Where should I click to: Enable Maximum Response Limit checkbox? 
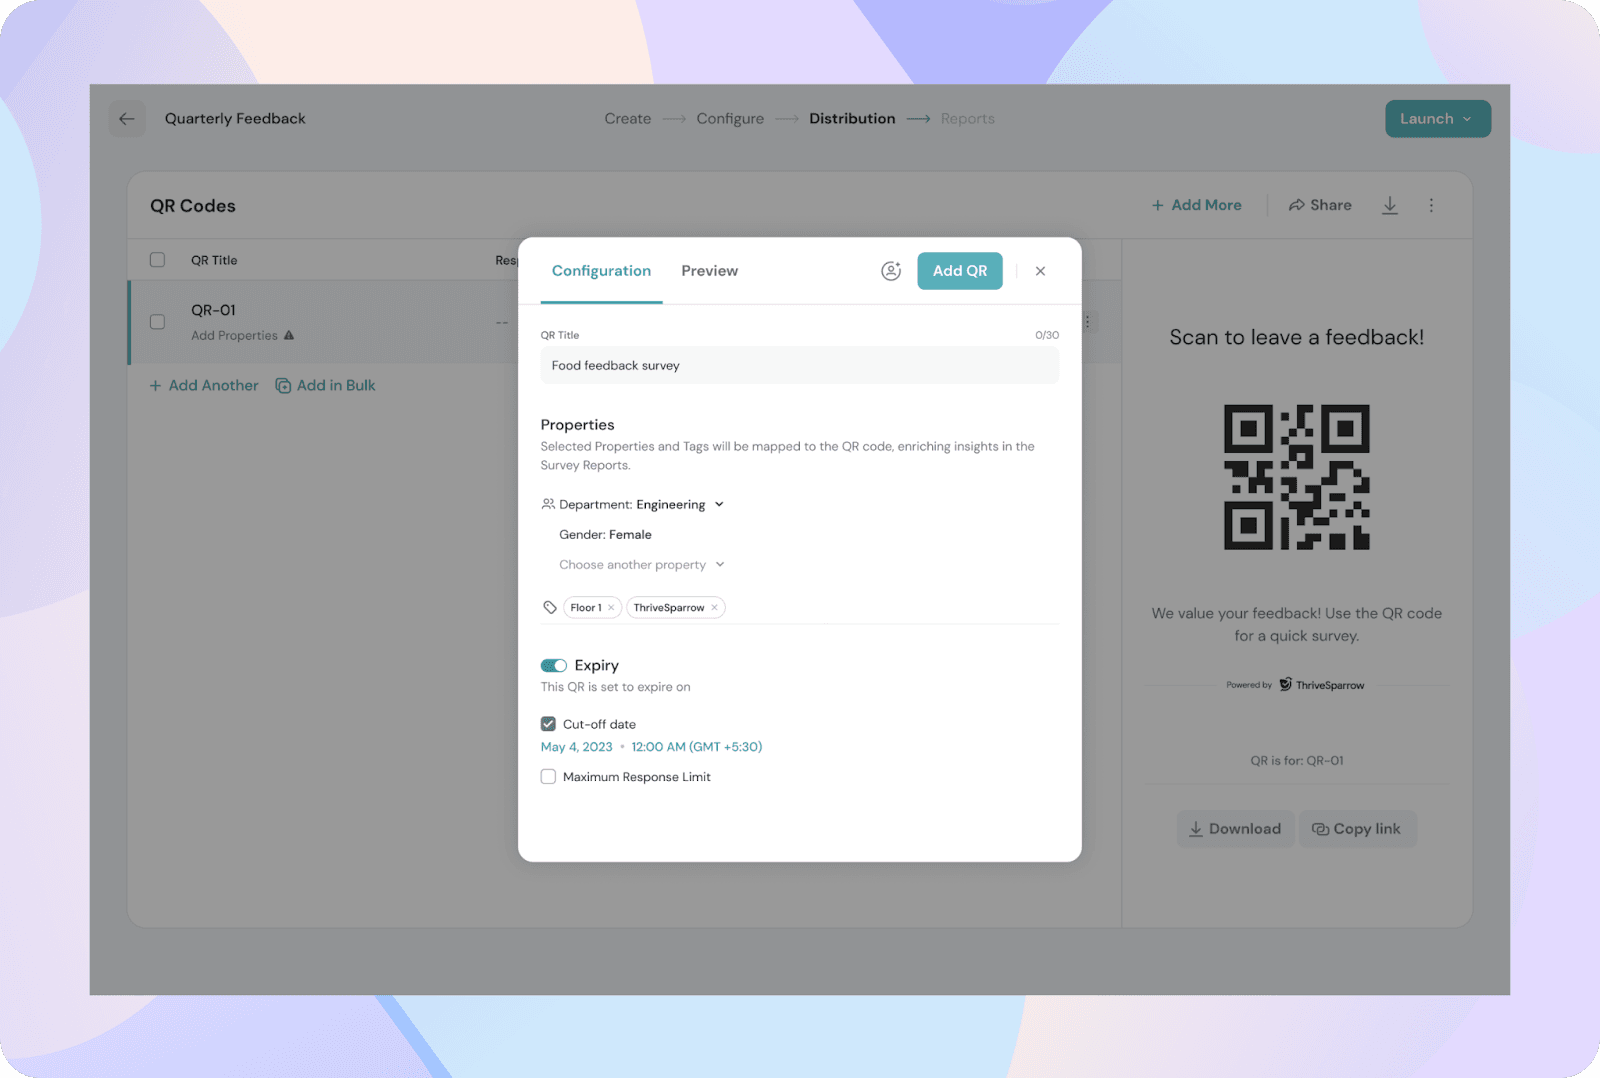[548, 777]
